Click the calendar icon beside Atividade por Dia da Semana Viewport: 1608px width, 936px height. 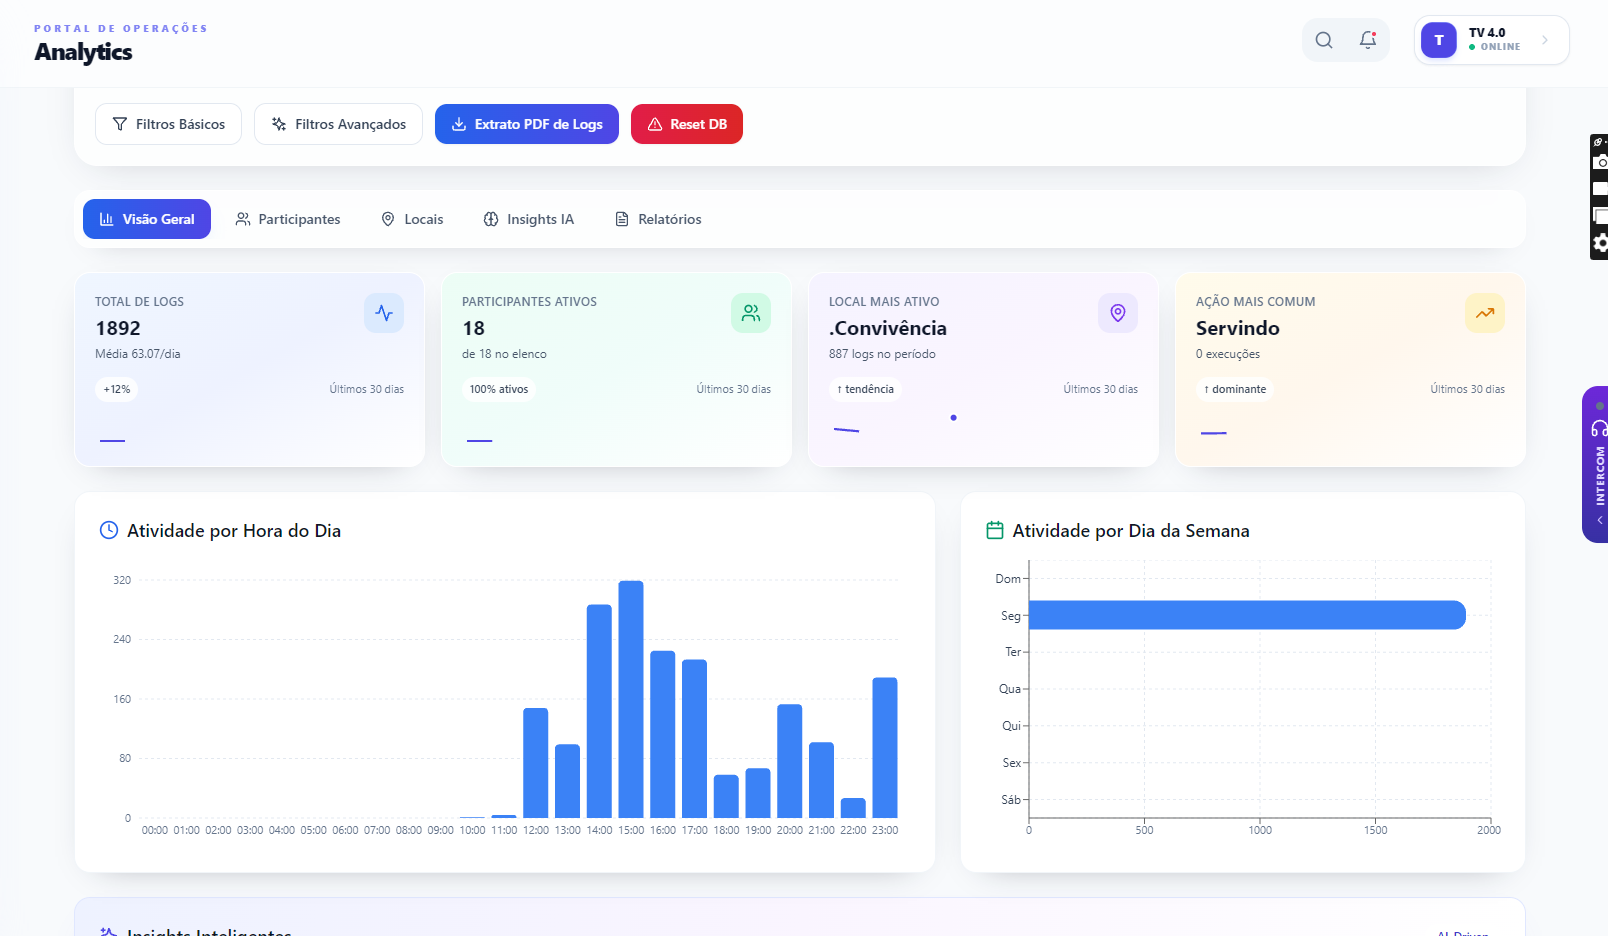pyautogui.click(x=995, y=530)
